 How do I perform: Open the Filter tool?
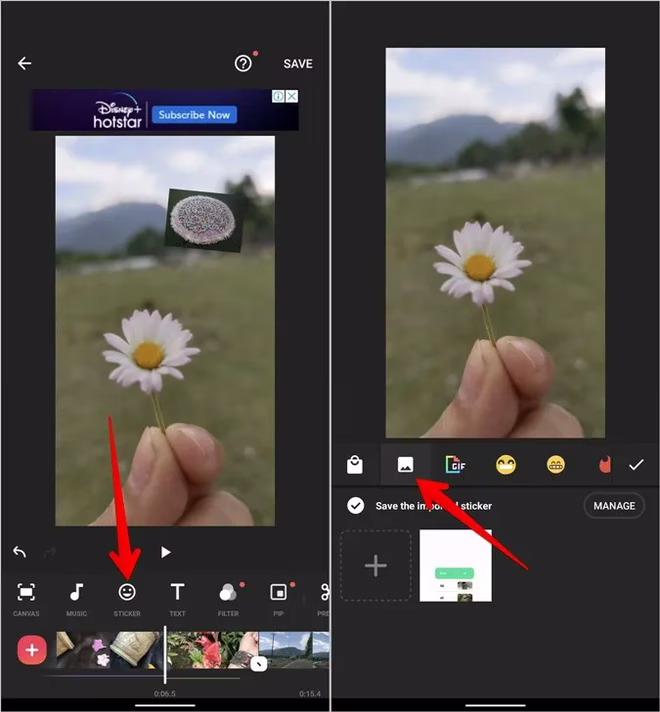[228, 599]
